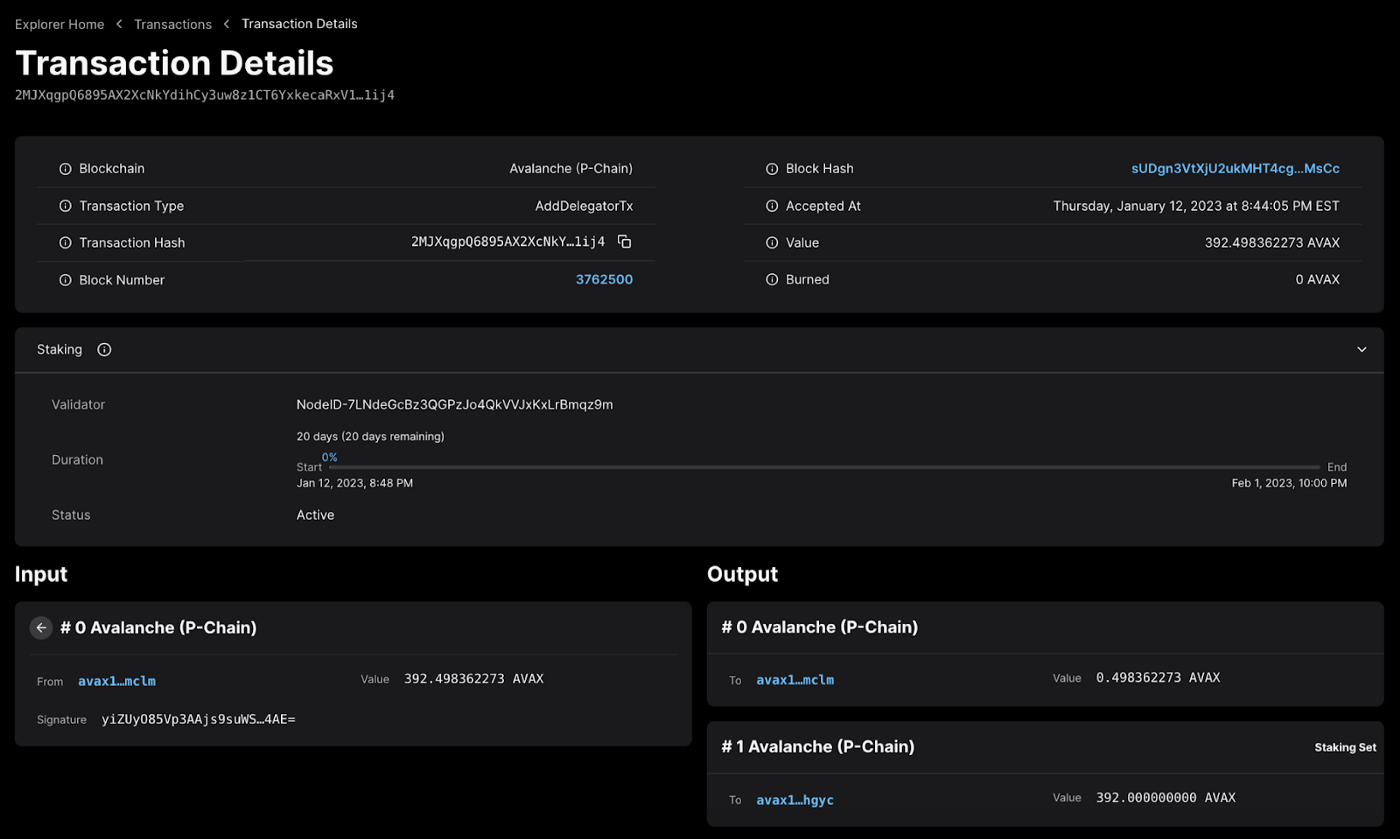Open block number 3762500
This screenshot has width=1400, height=839.
pos(604,279)
